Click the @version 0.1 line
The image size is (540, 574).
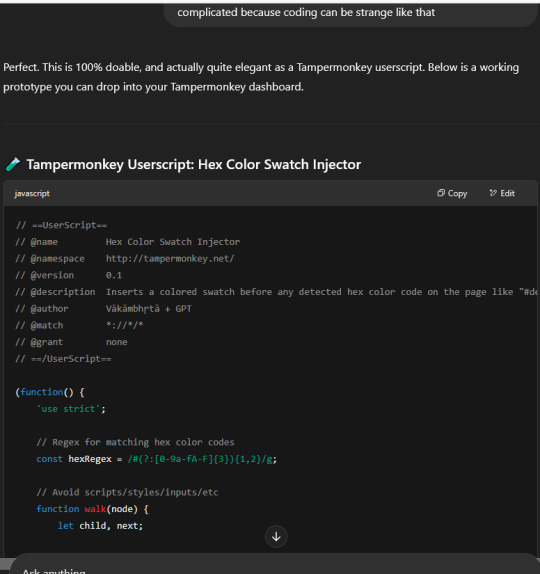68,275
